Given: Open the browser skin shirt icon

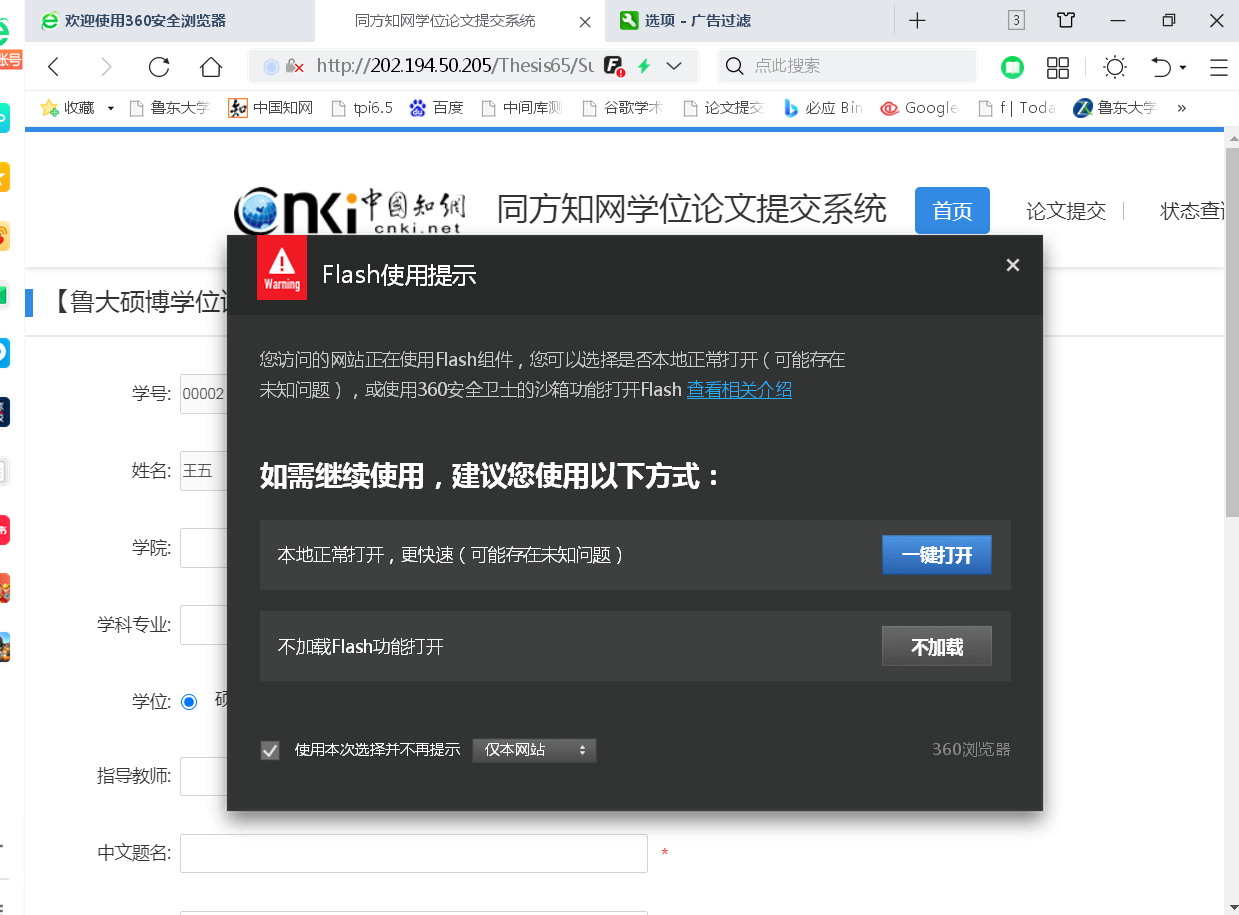Looking at the screenshot, I should 1066,20.
